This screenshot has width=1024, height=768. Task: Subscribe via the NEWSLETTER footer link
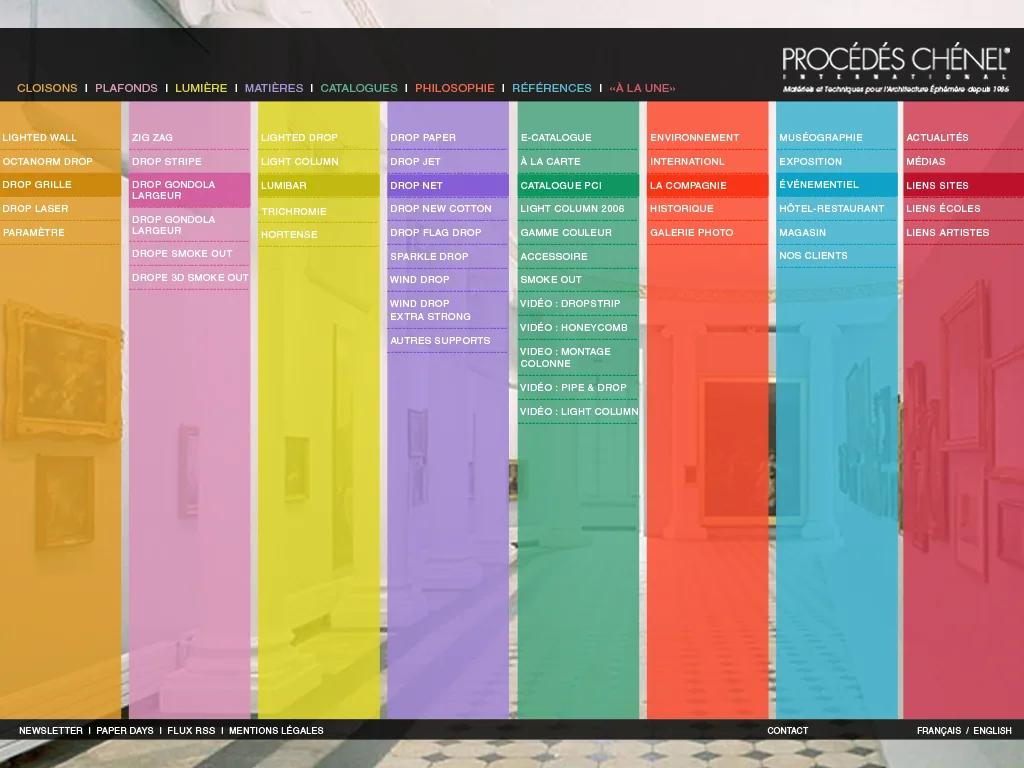(x=51, y=731)
